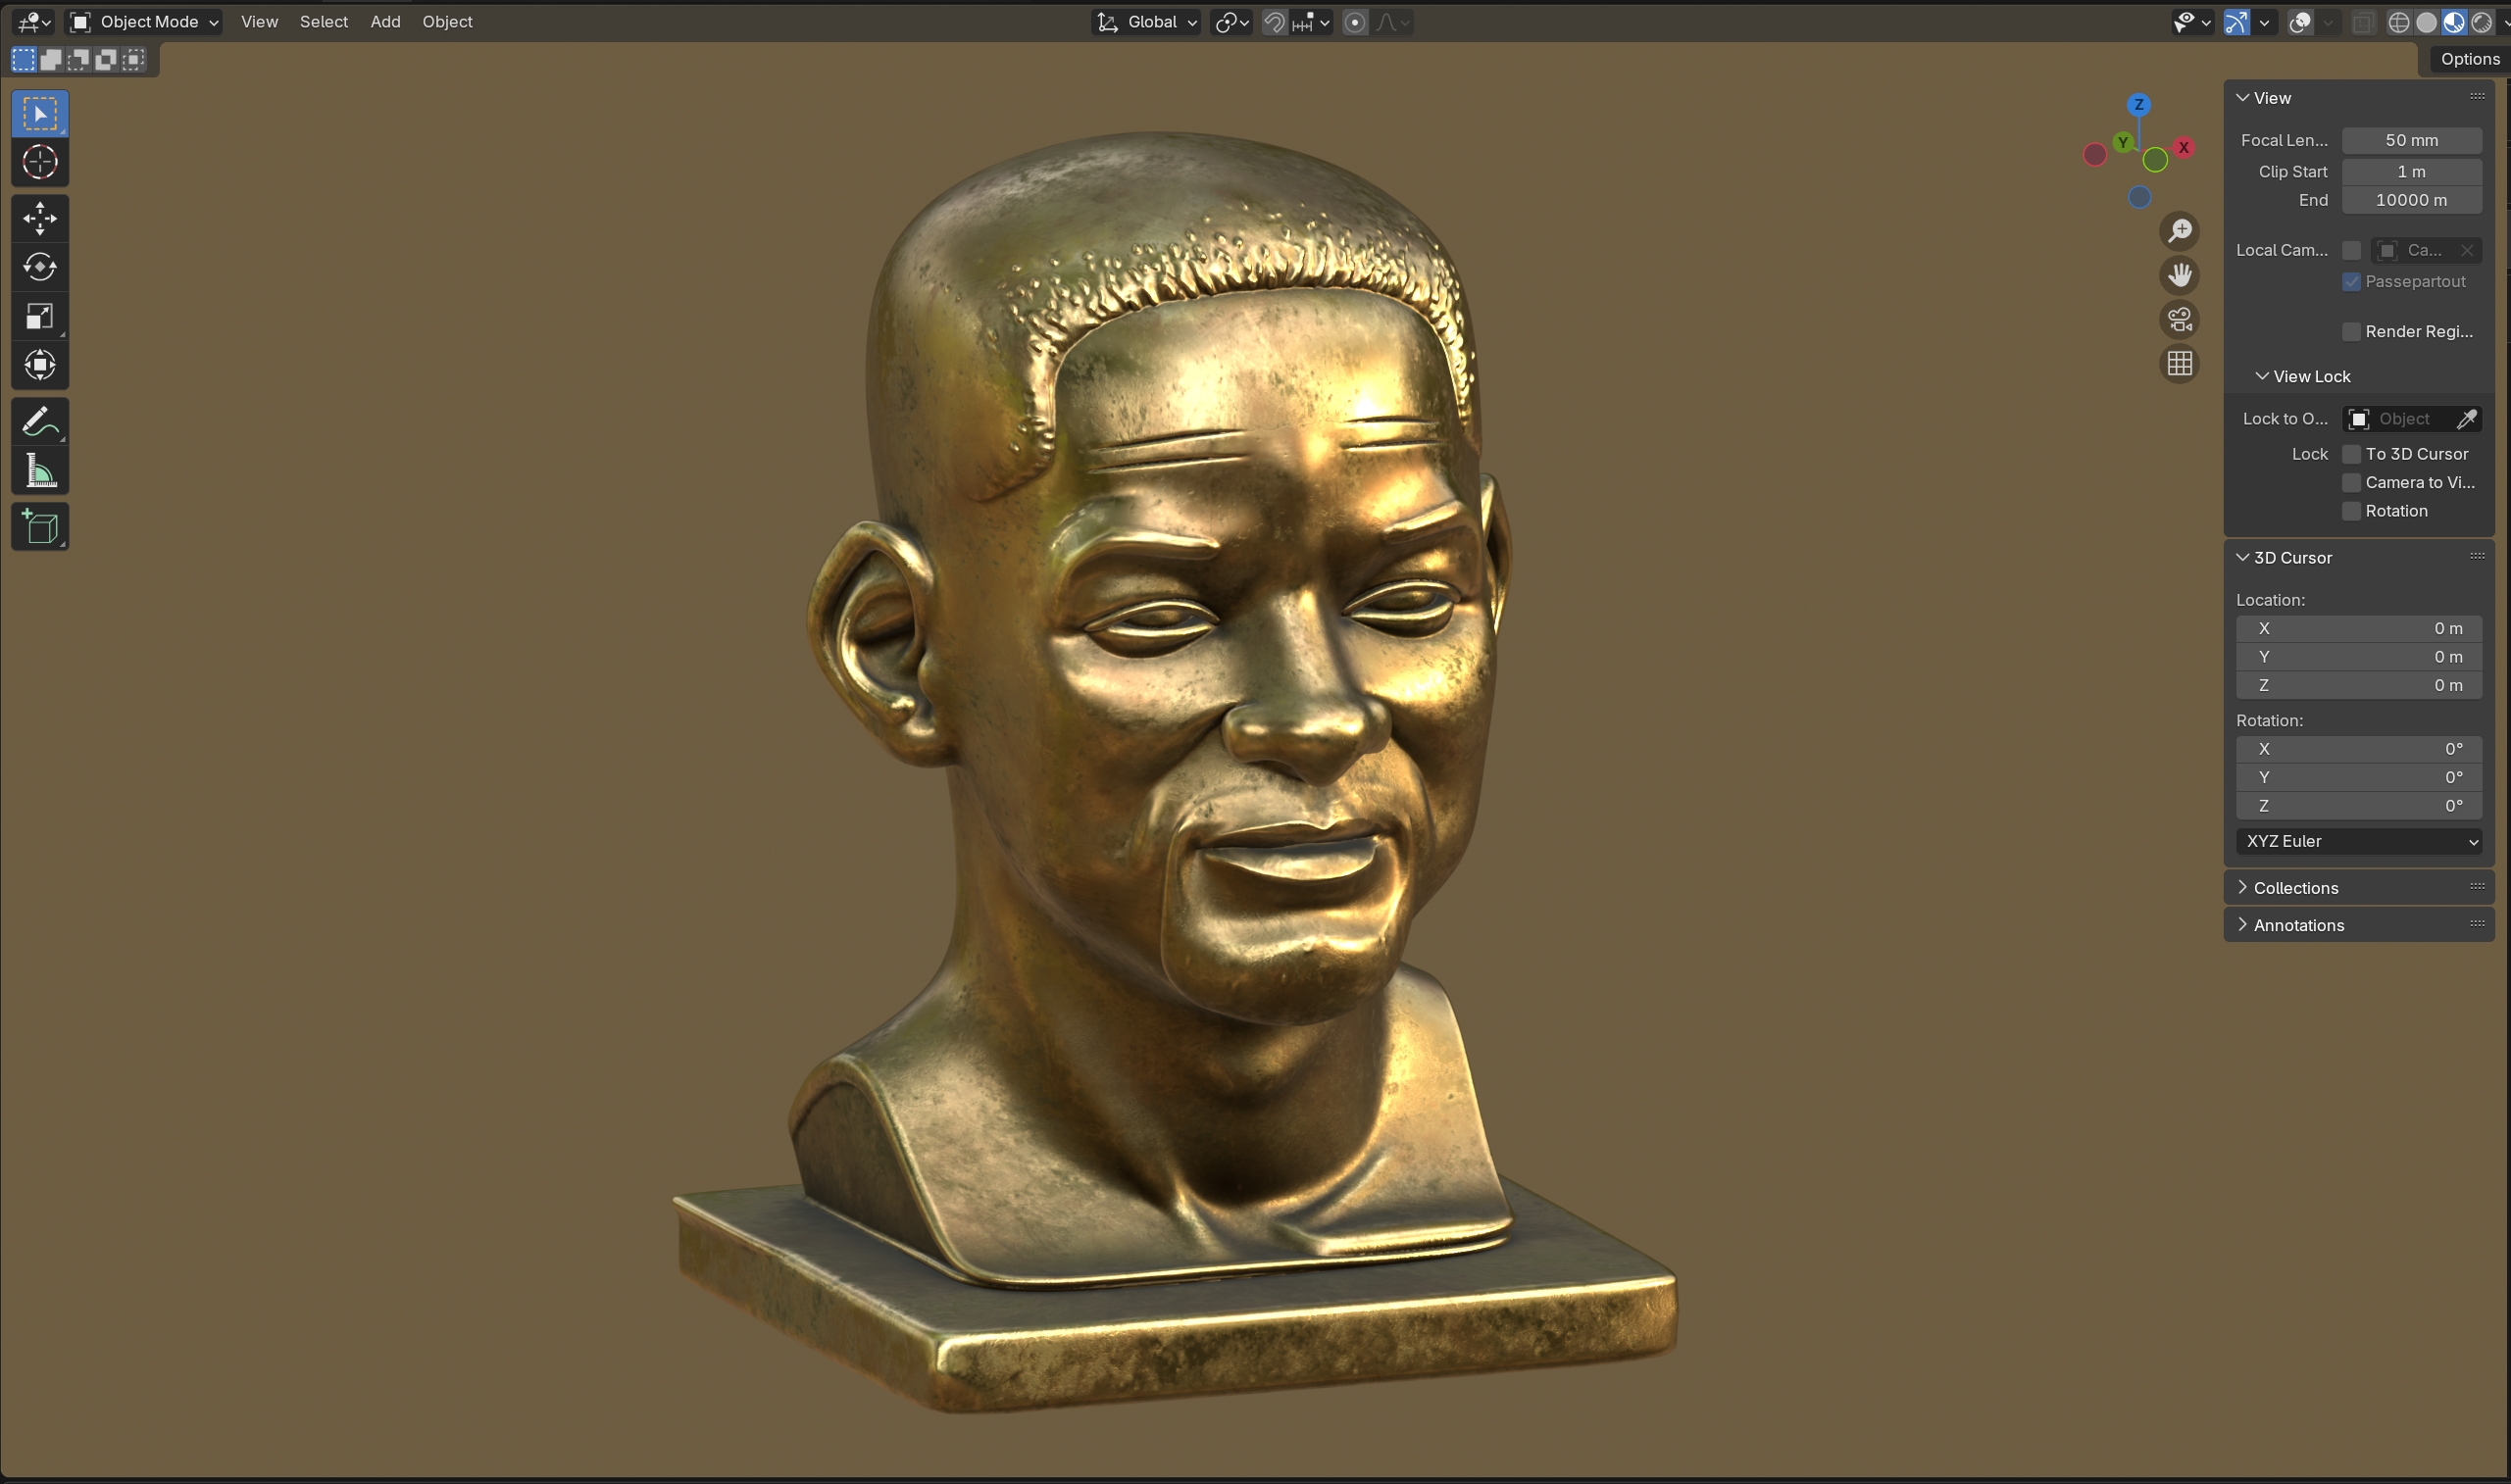Toggle camera view gizmo button
Image resolution: width=2511 pixels, height=1484 pixels.
coord(2180,320)
